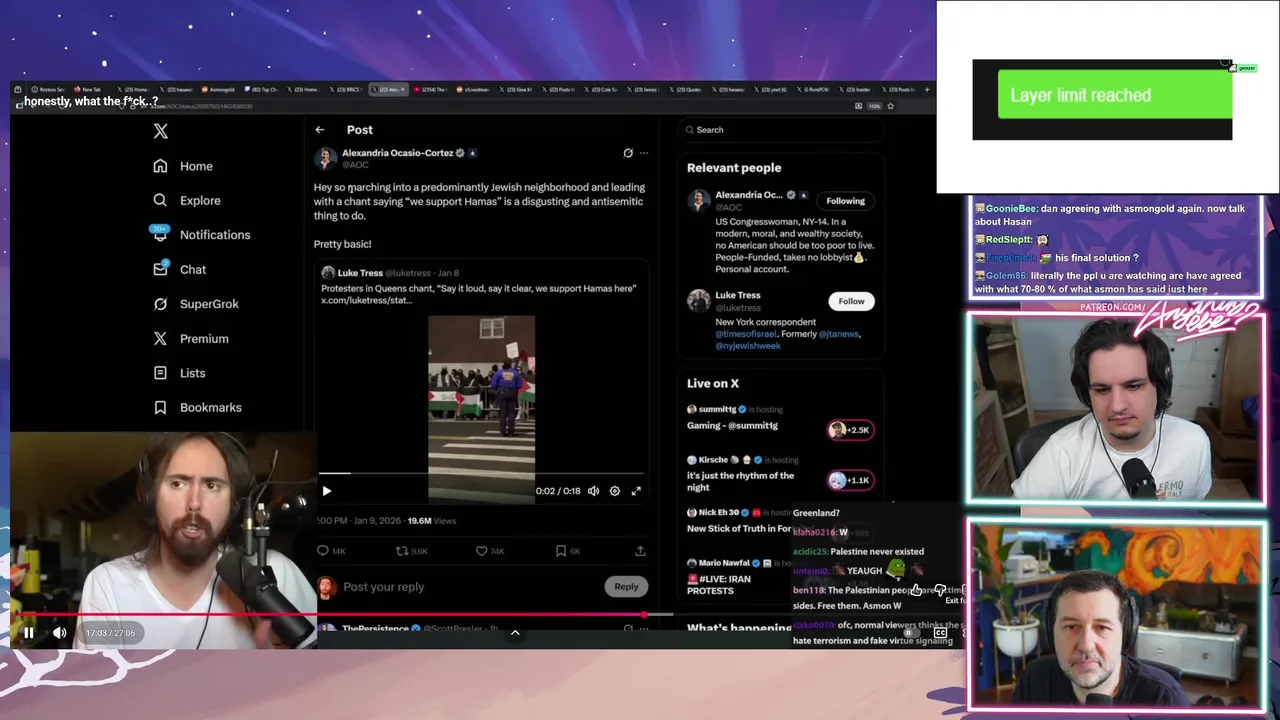This screenshot has height=720, width=1280.
Task: Open Lists in X sidebar
Action: pos(180,373)
